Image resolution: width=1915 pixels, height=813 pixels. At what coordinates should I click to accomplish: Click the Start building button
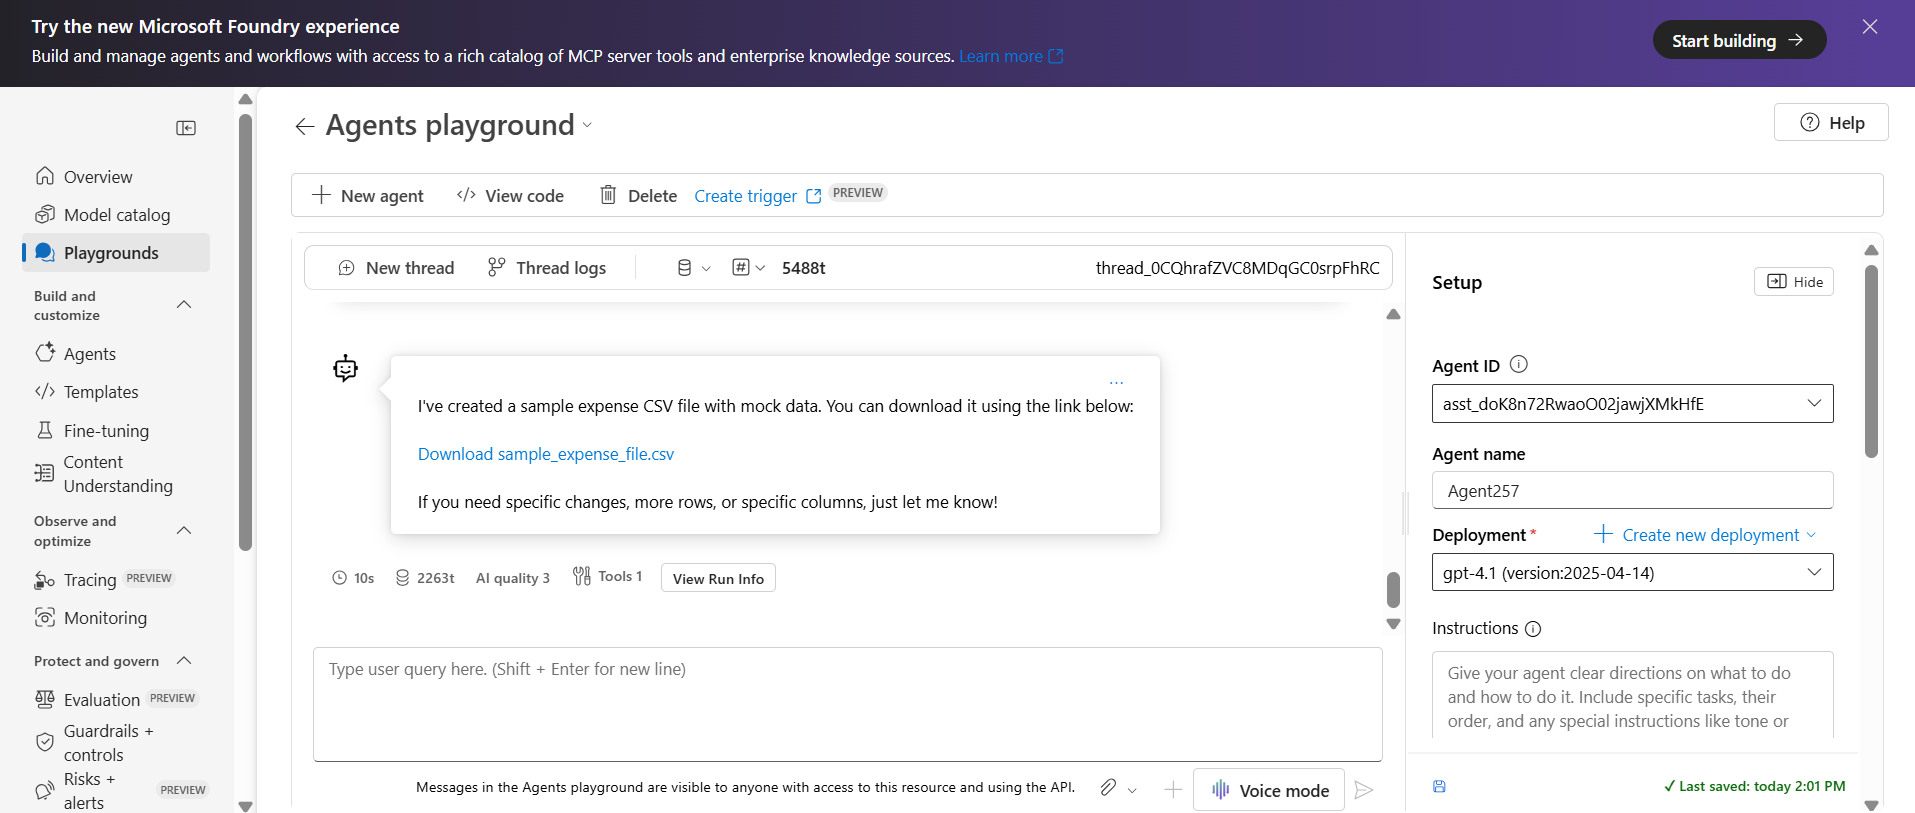click(1739, 40)
